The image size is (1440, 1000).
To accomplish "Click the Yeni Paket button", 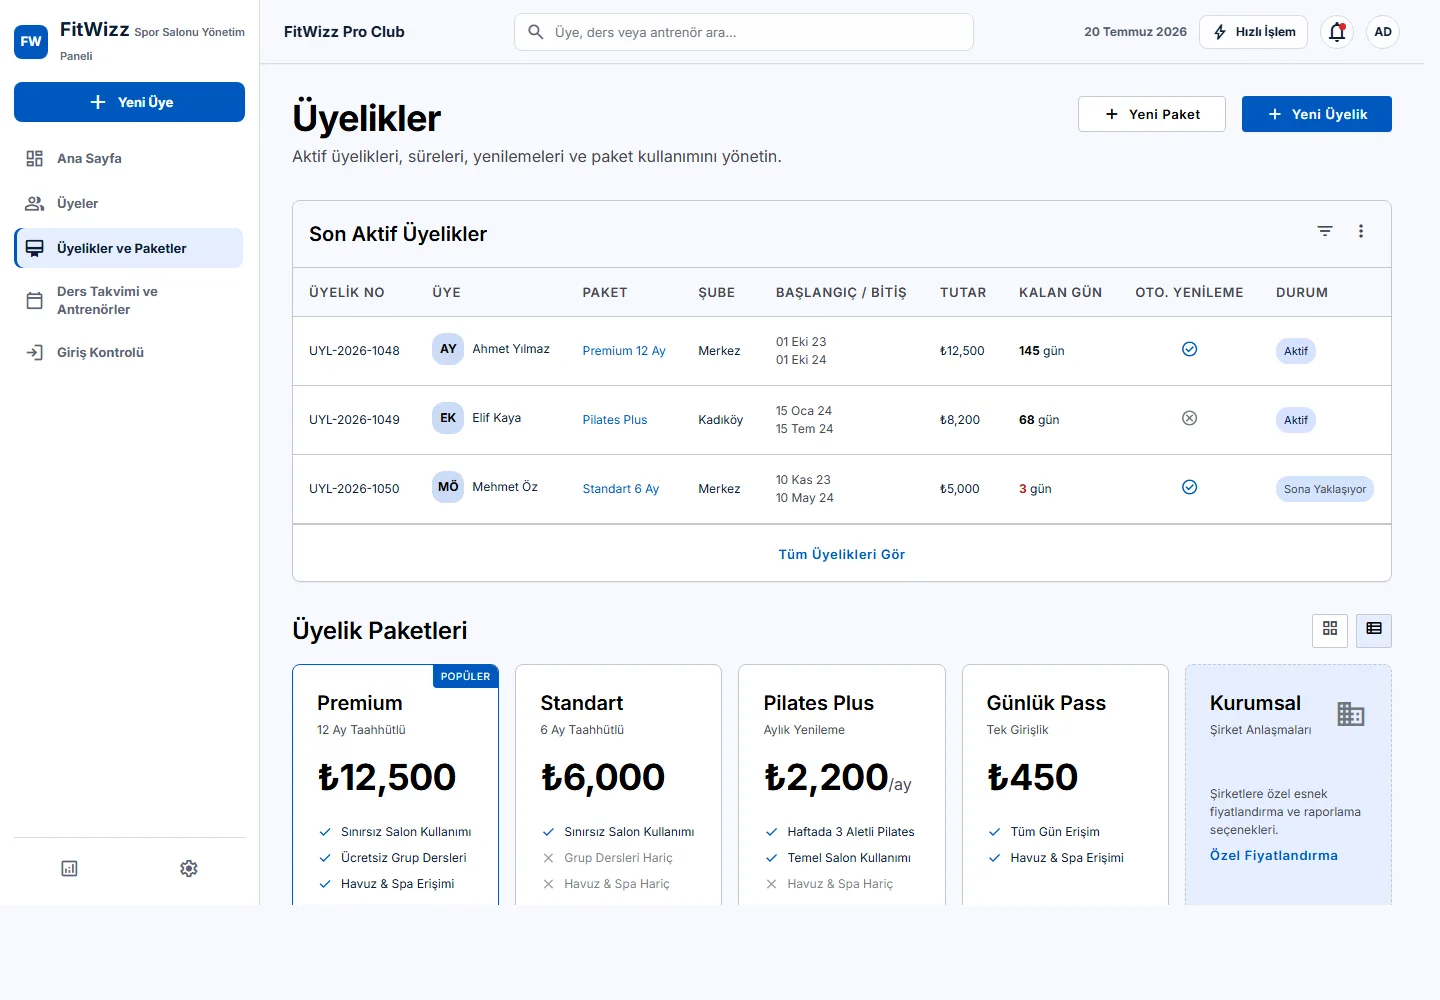I will pyautogui.click(x=1152, y=114).
